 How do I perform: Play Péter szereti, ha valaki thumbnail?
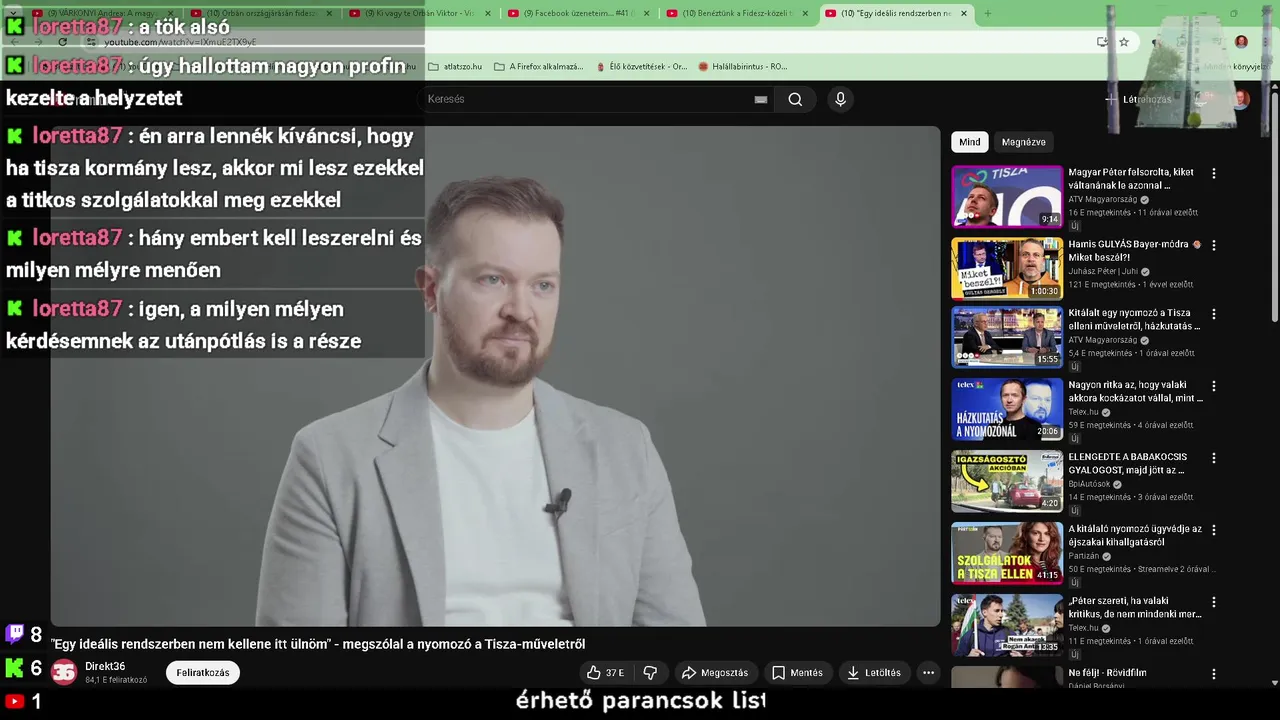click(x=1006, y=626)
